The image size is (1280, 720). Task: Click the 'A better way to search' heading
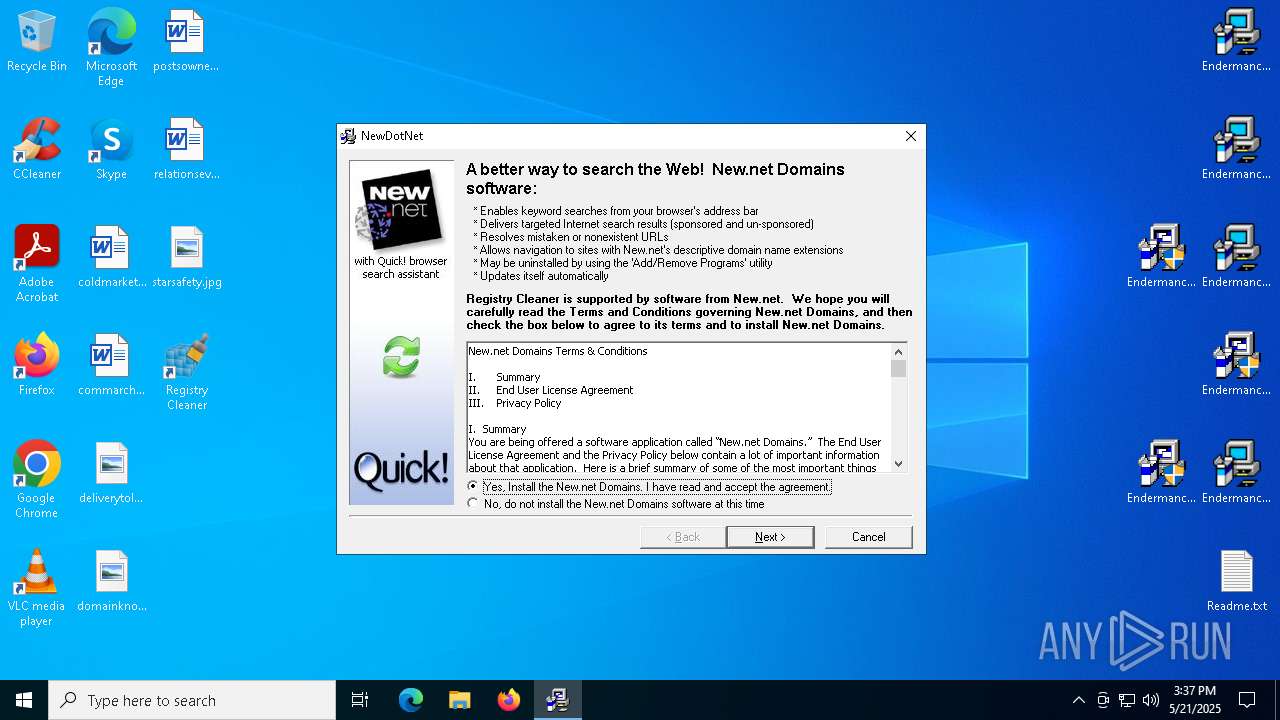coord(655,178)
